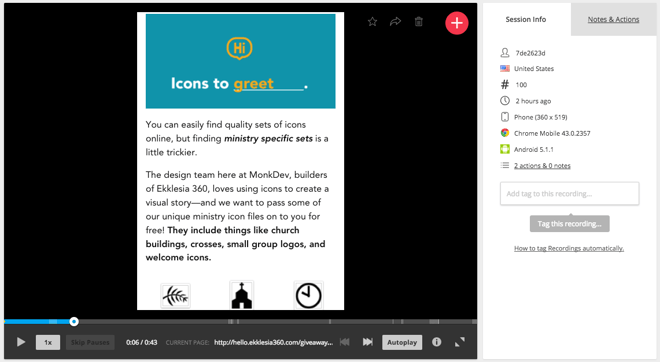Click the user ID 7de2623d
Screen dimensions: 660x362
530,53
